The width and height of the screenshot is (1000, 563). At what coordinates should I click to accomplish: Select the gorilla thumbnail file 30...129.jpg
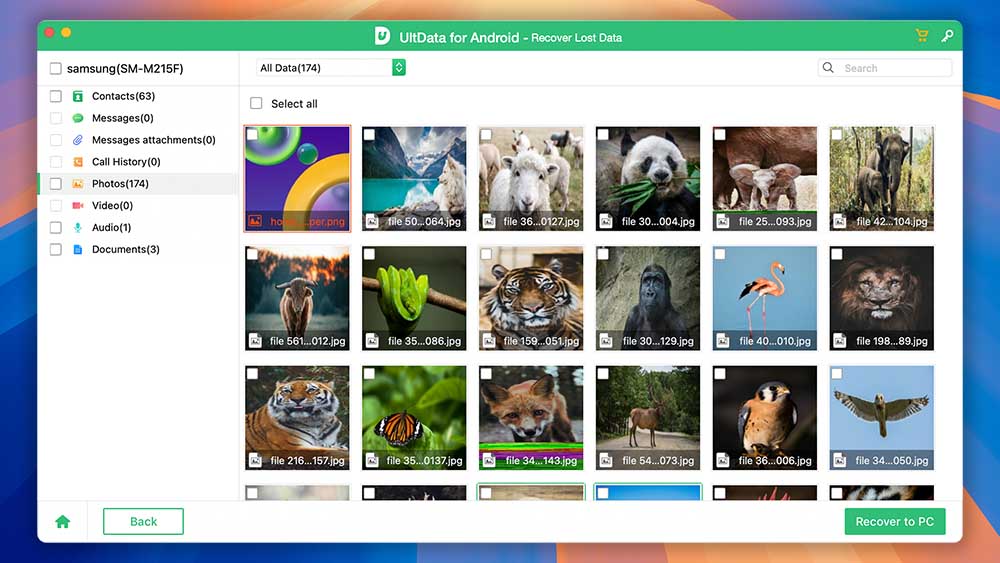pos(648,298)
